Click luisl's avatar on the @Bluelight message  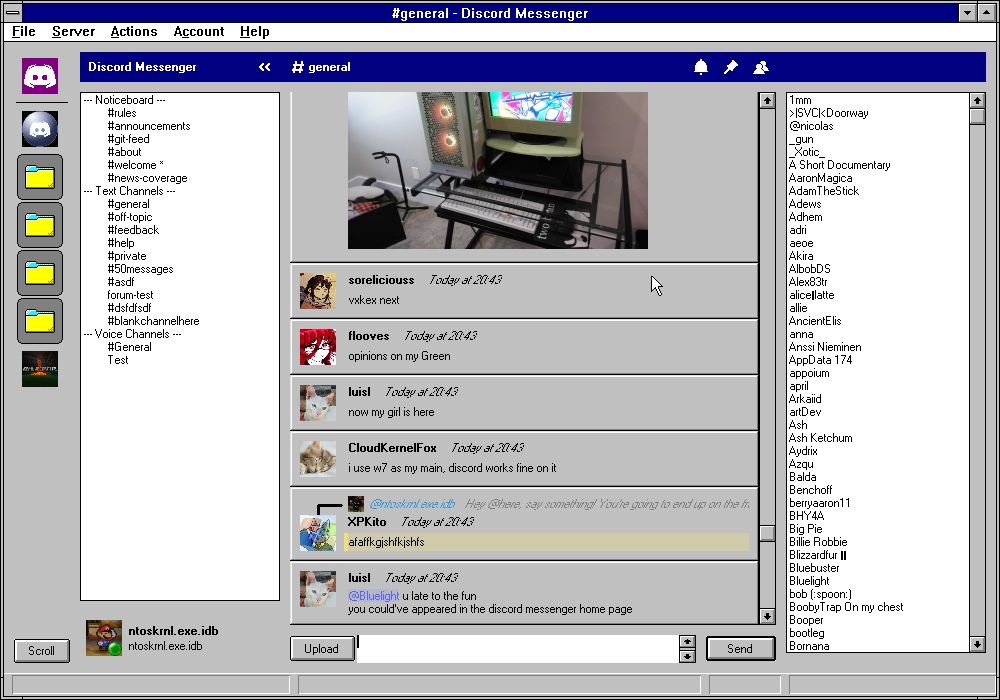[318, 589]
